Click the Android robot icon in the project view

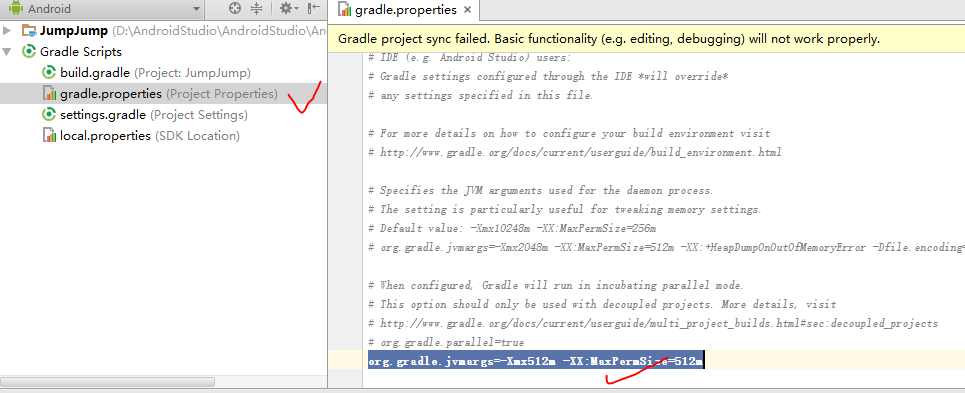click(x=15, y=9)
